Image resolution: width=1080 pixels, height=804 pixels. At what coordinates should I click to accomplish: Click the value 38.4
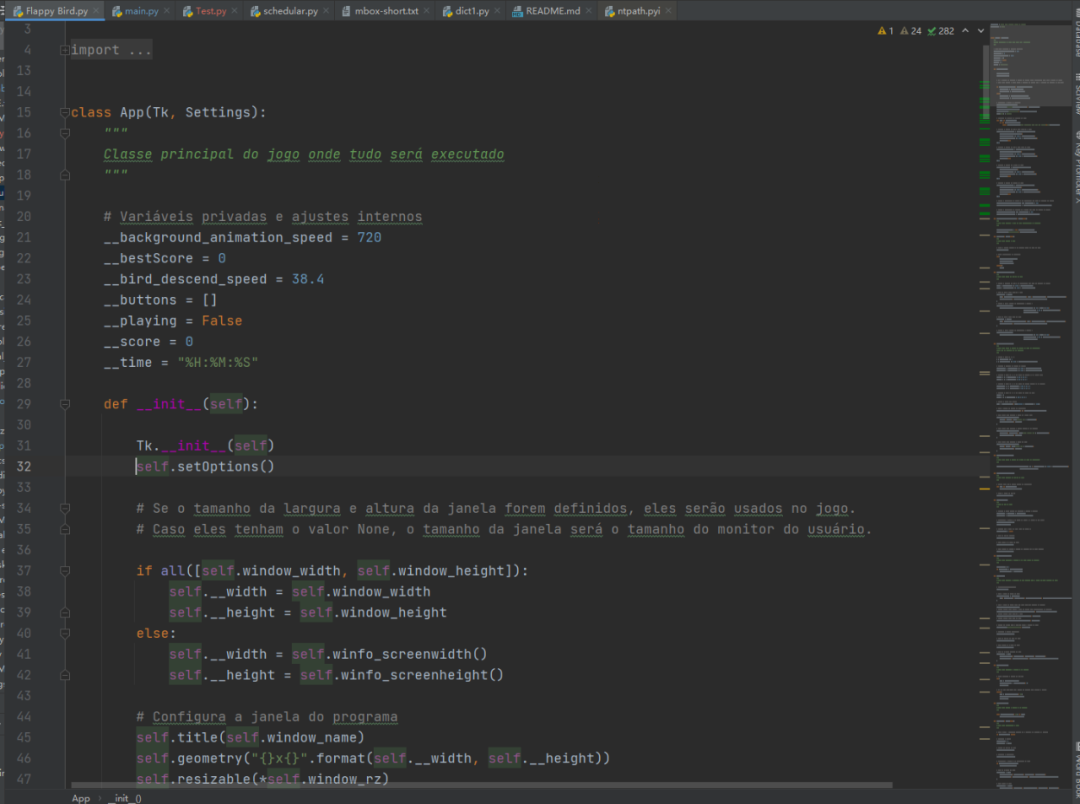(x=307, y=279)
